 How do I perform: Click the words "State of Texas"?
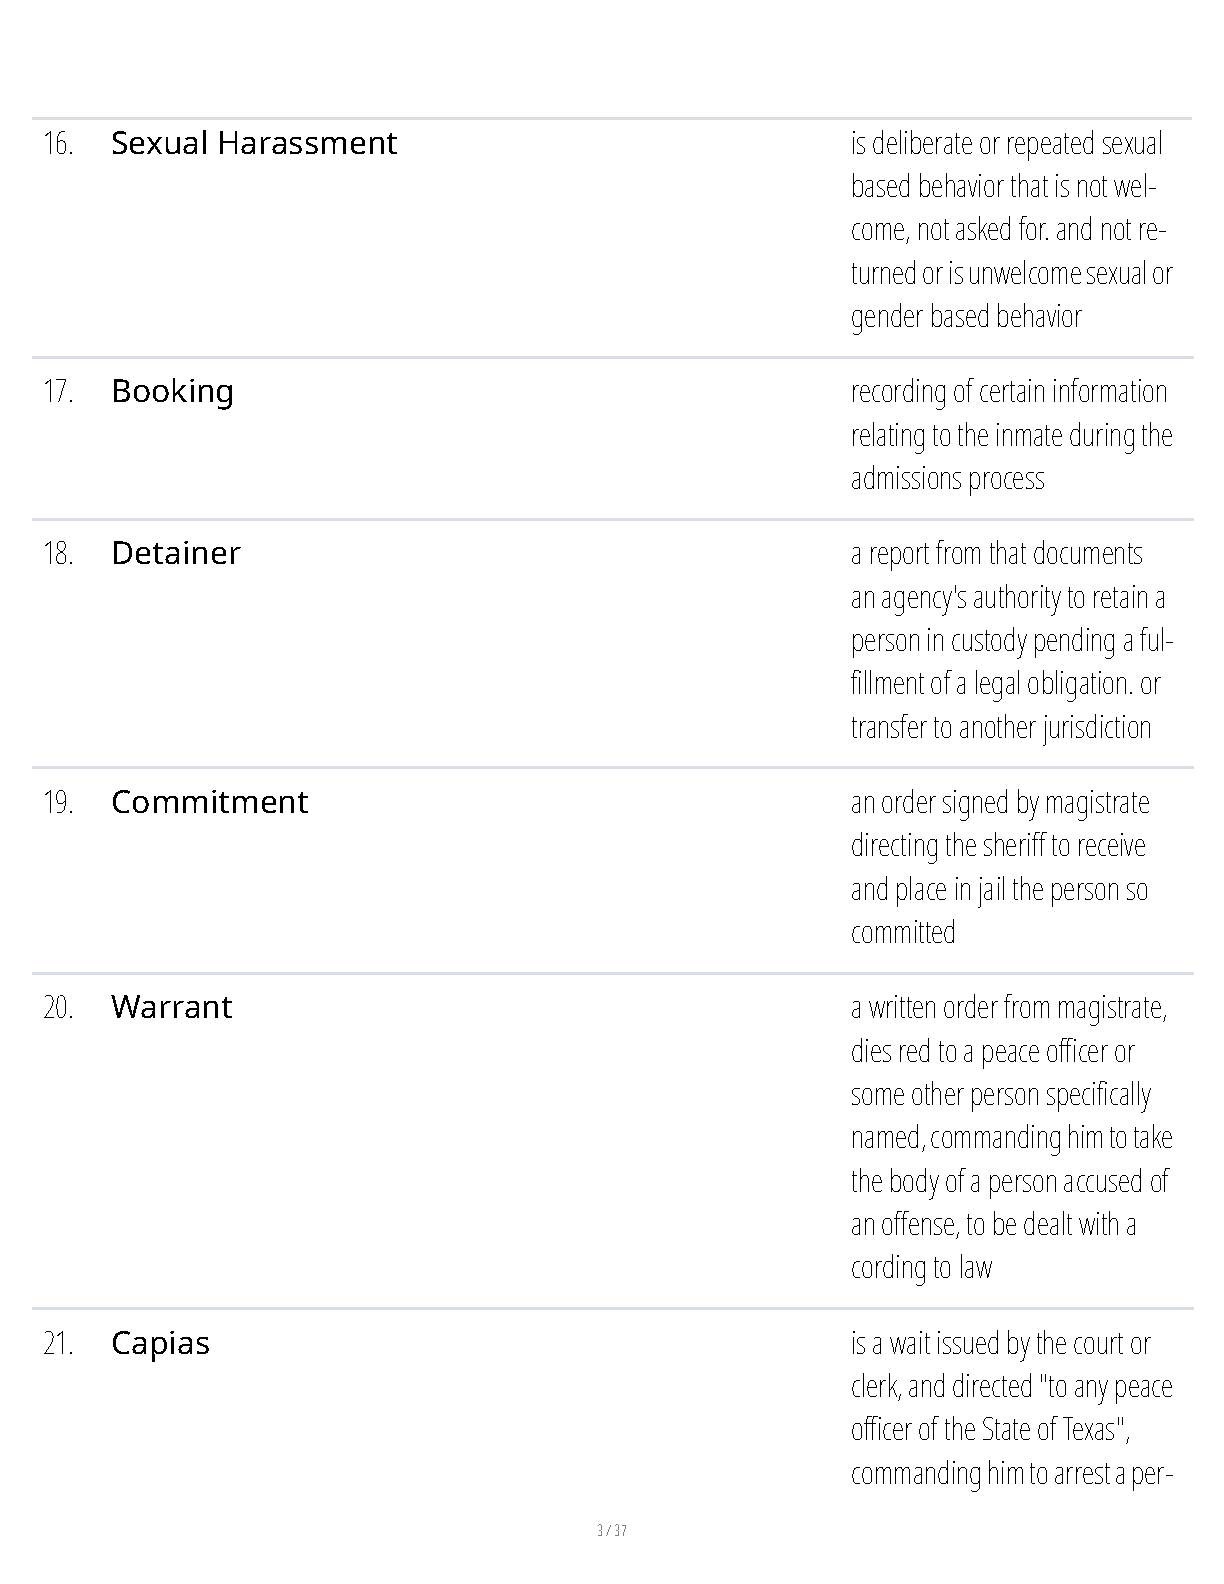pyautogui.click(x=1041, y=1430)
